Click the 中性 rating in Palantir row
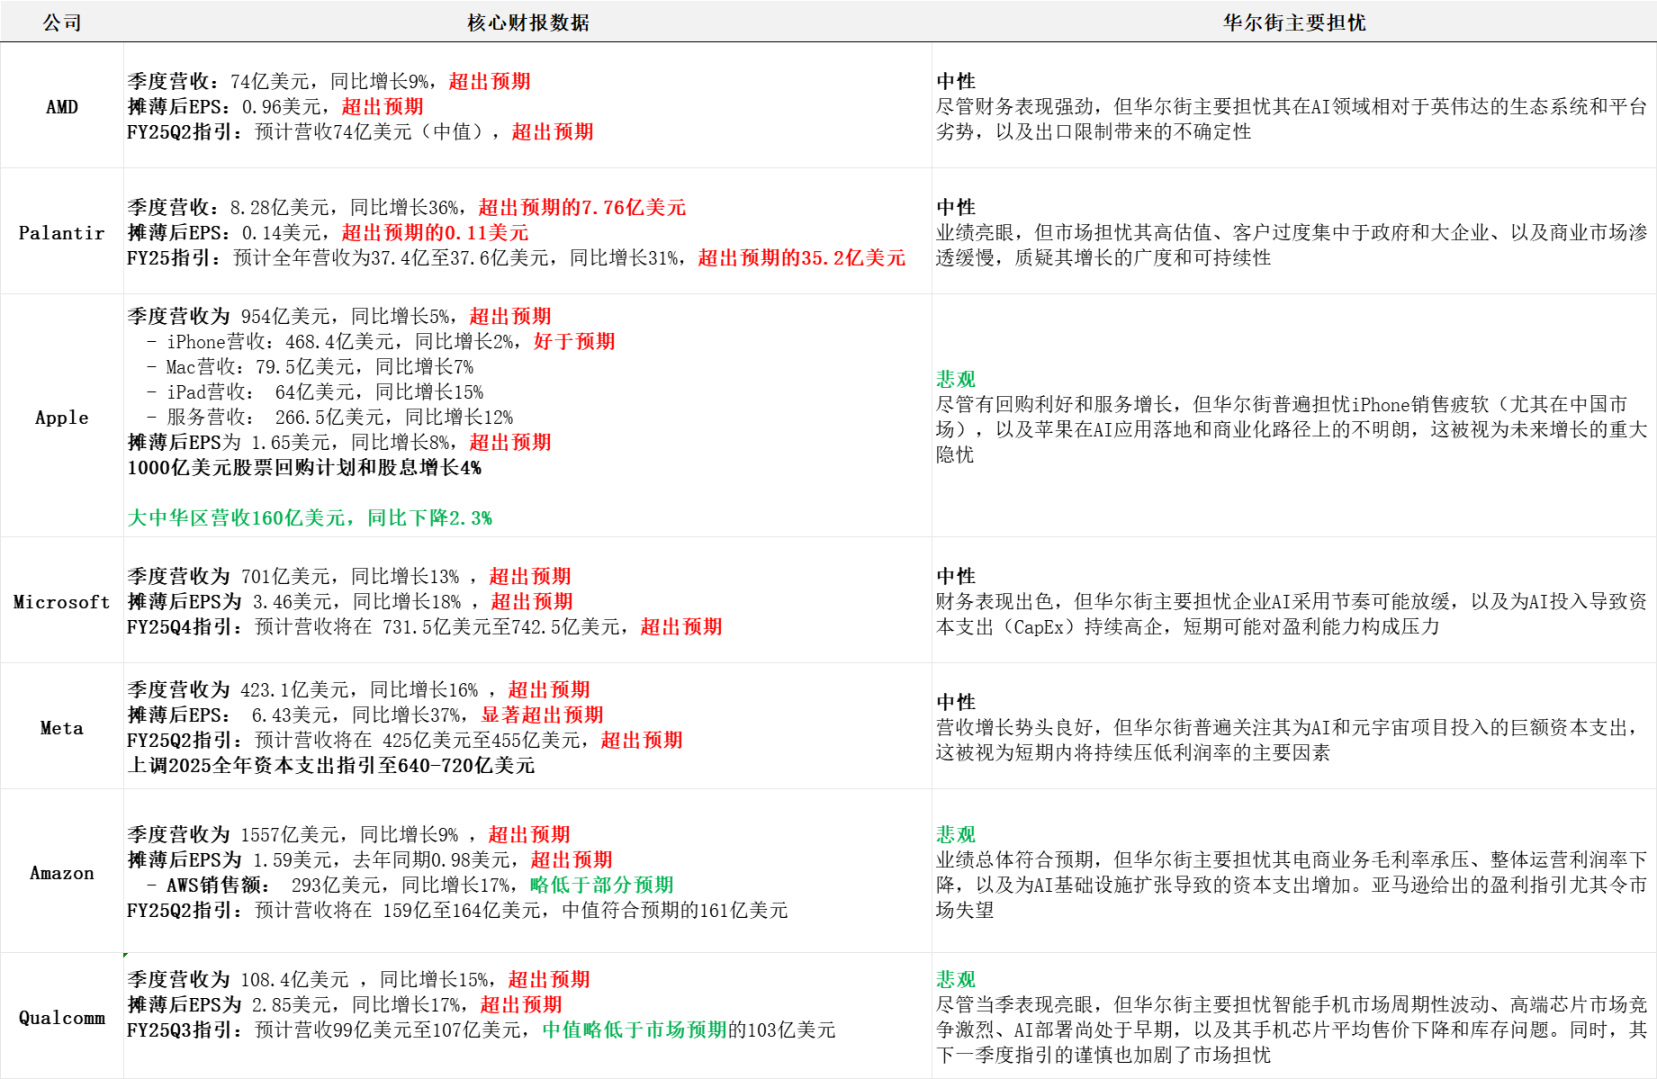 click(x=956, y=207)
